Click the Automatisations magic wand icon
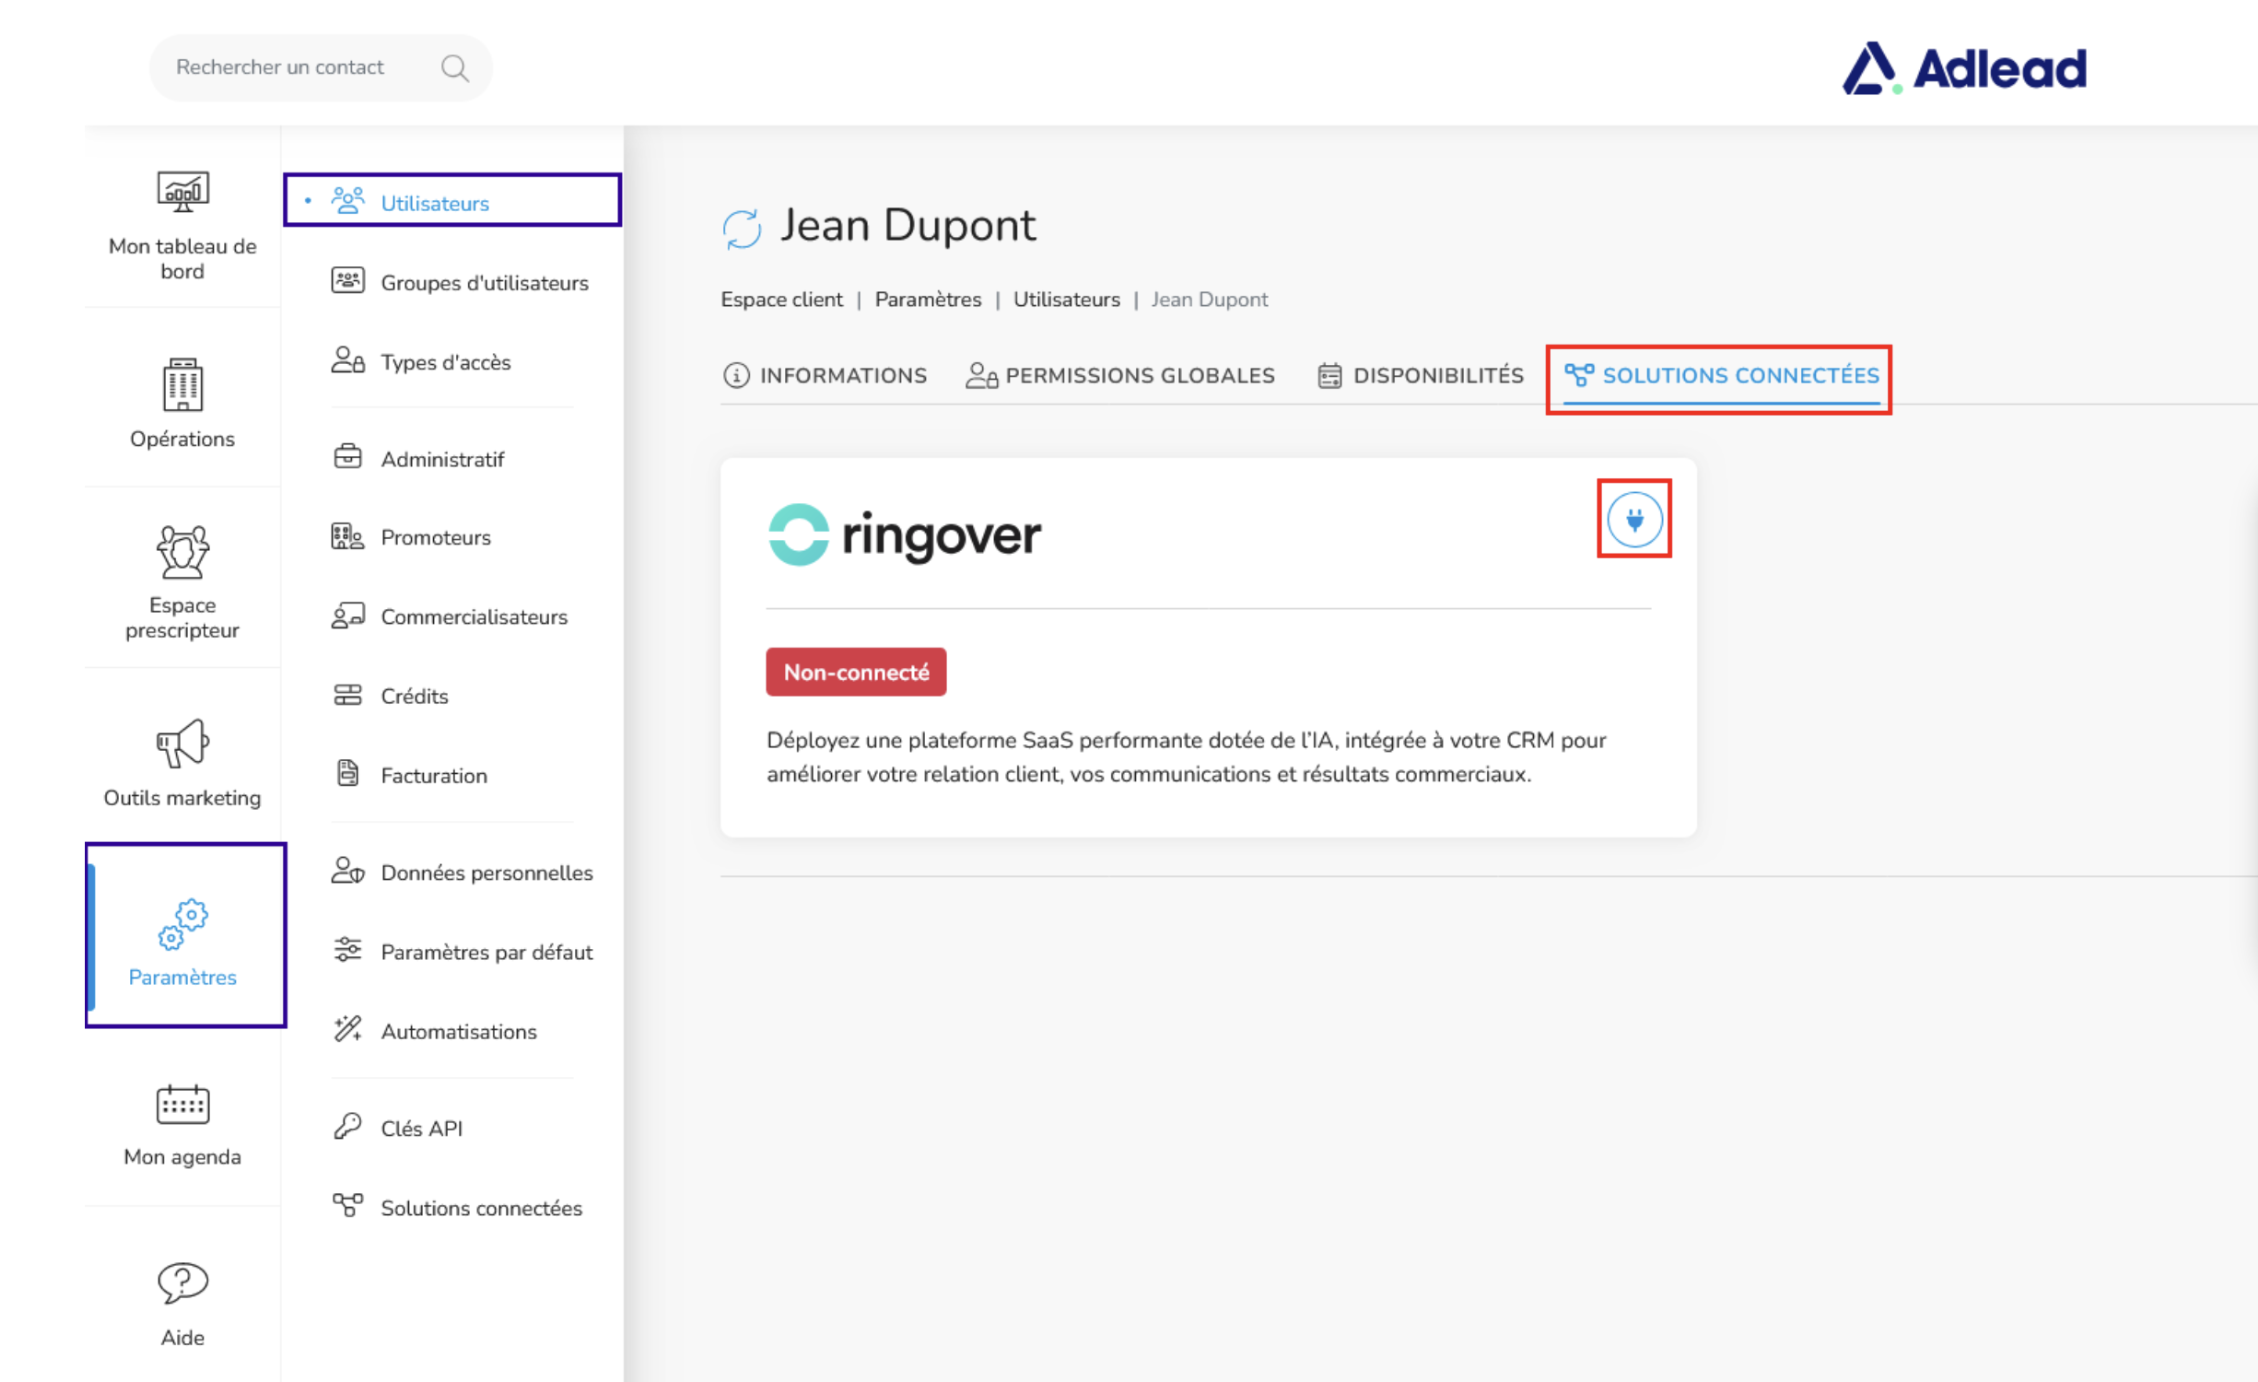This screenshot has height=1382, width=2258. (x=347, y=1029)
